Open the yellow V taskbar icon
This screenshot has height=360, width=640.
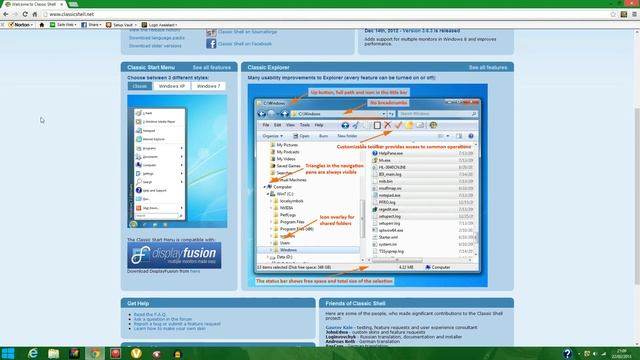136,353
